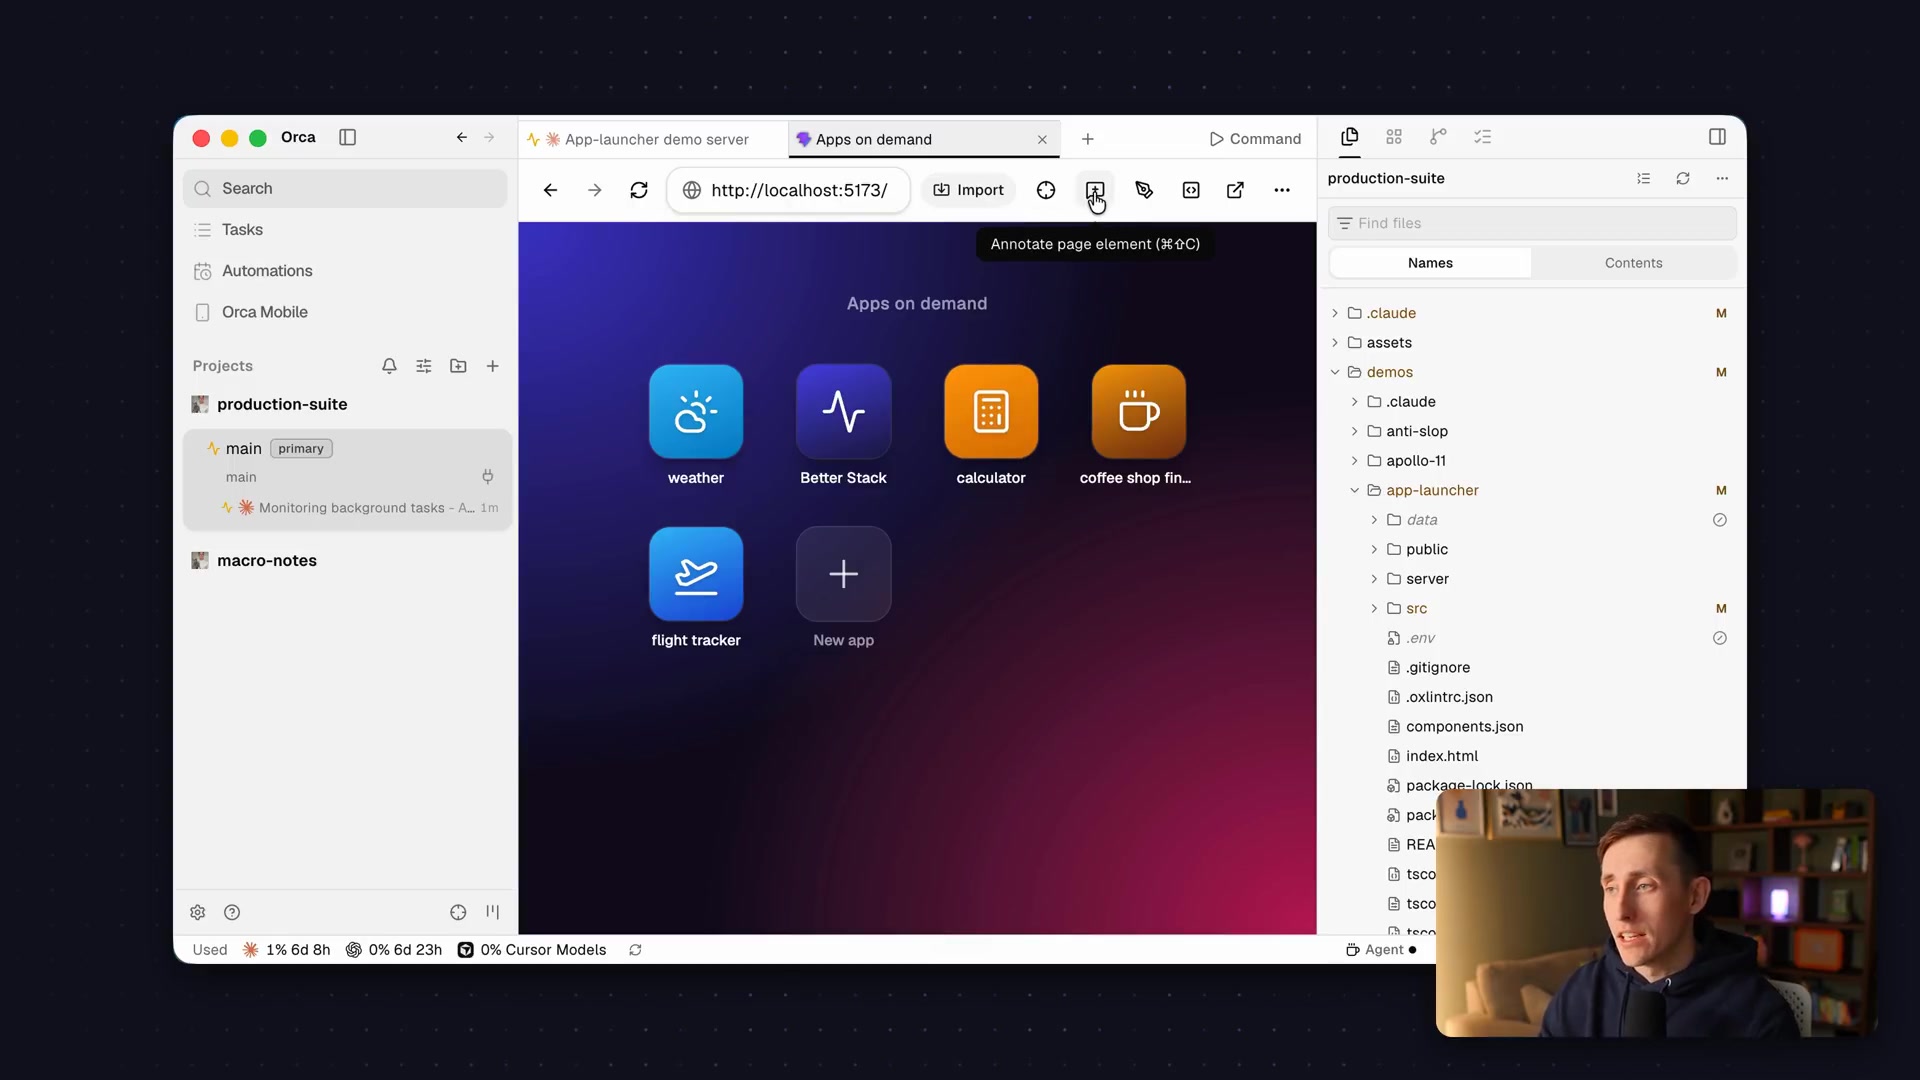Launch the weather app
The image size is (1920, 1080).
[x=696, y=412]
